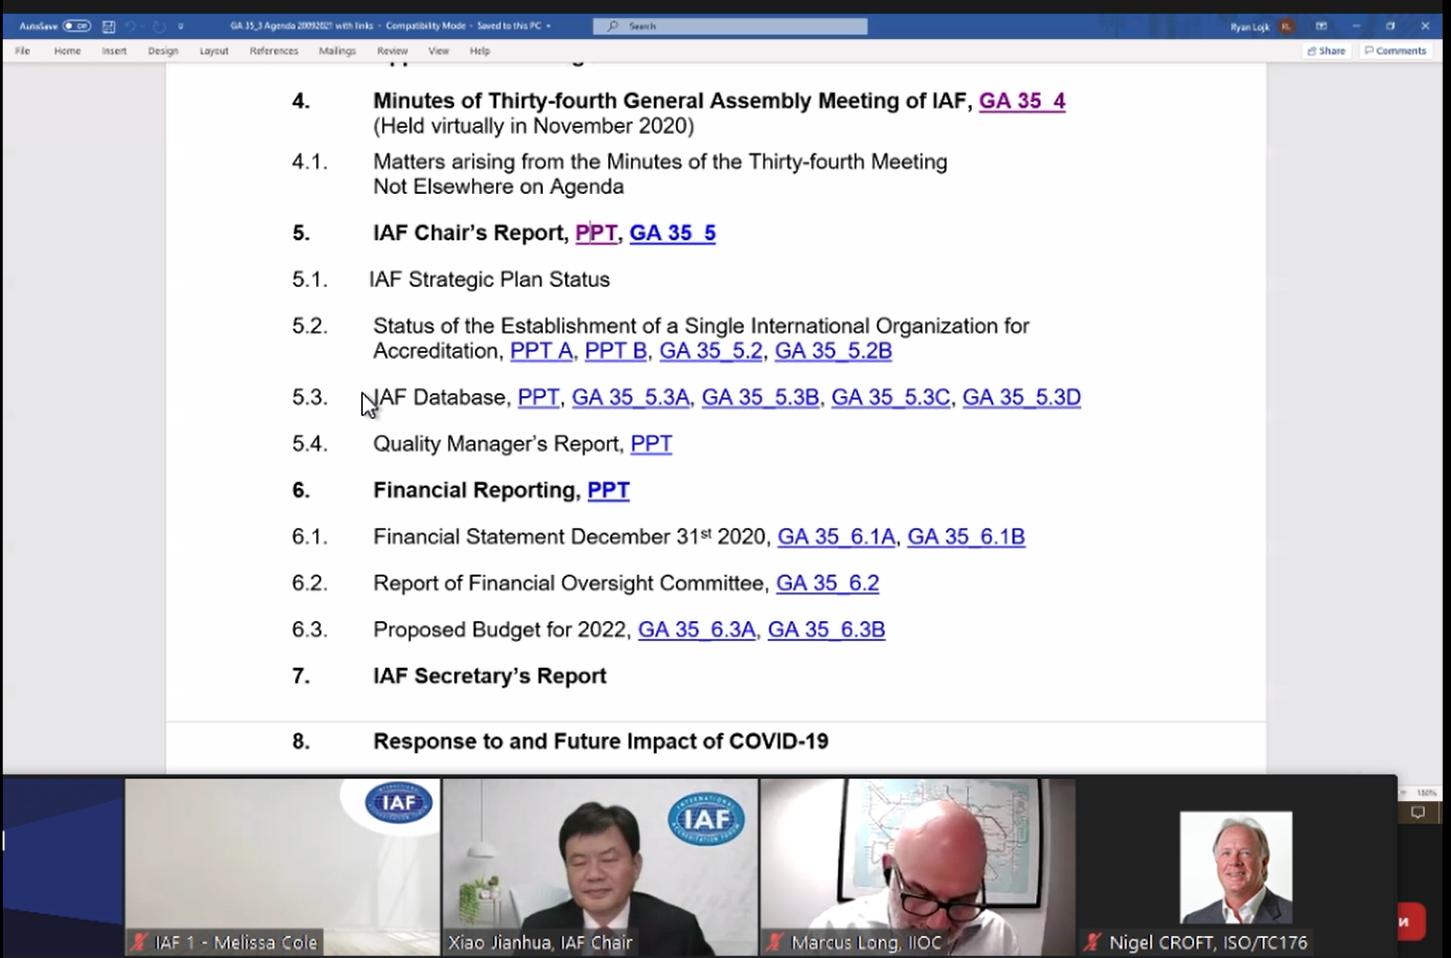Click the Redo icon
This screenshot has height=958, width=1451.
pyautogui.click(x=158, y=26)
